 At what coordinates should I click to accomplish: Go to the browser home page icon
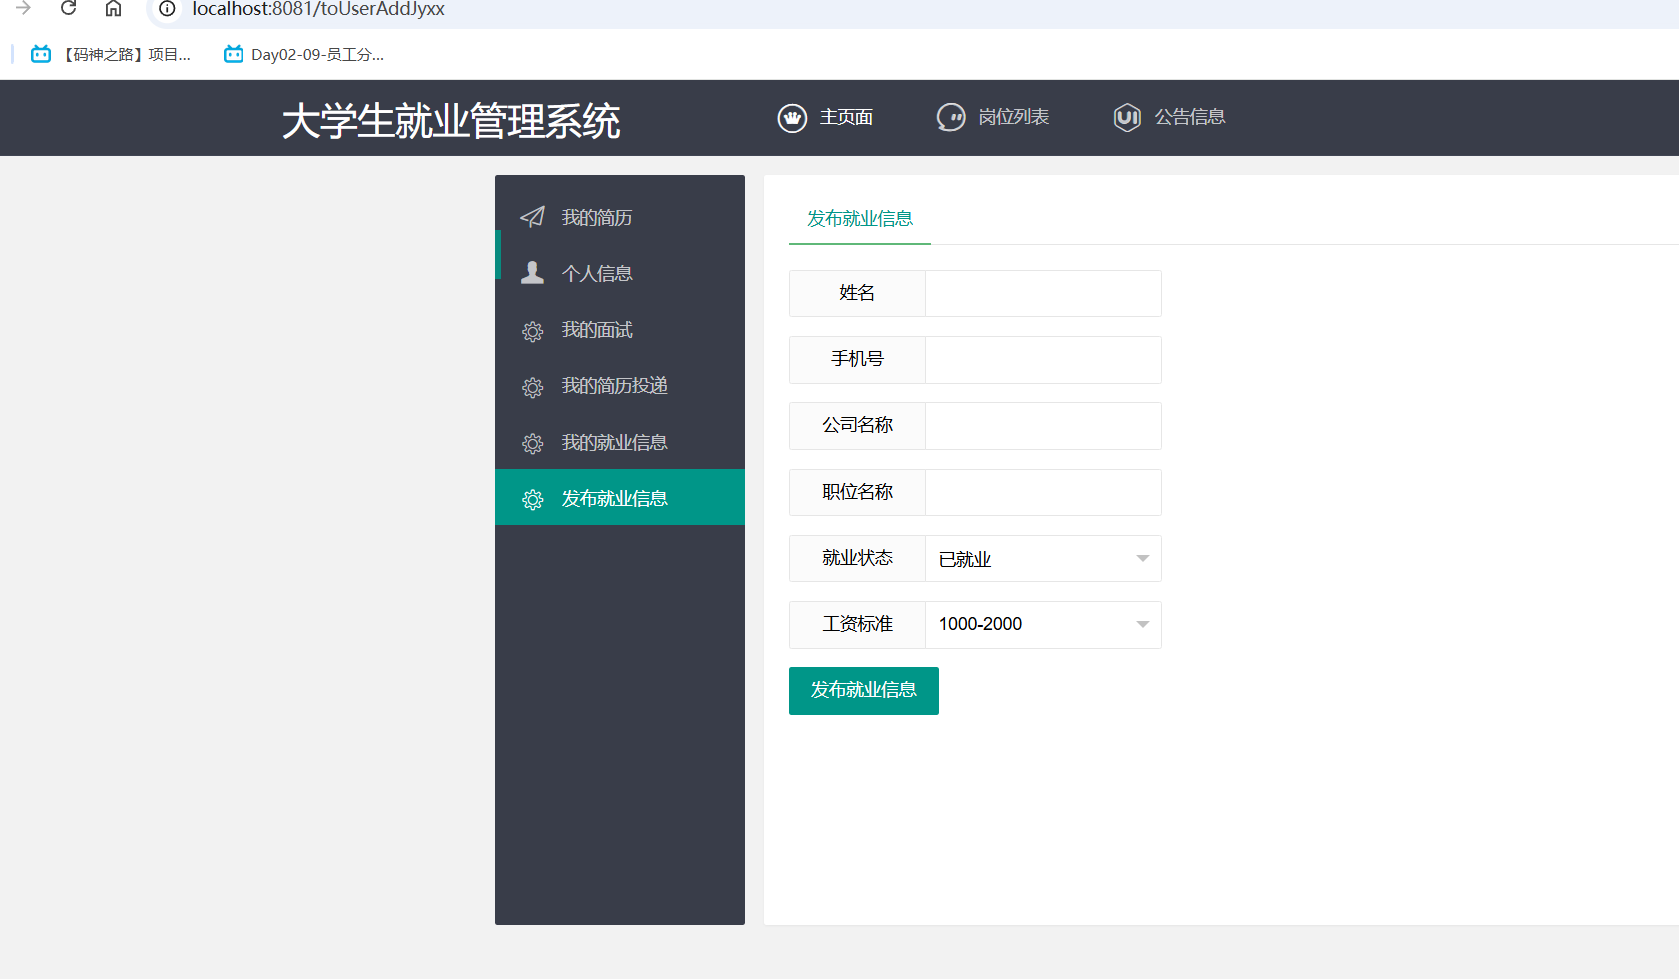coord(113,9)
